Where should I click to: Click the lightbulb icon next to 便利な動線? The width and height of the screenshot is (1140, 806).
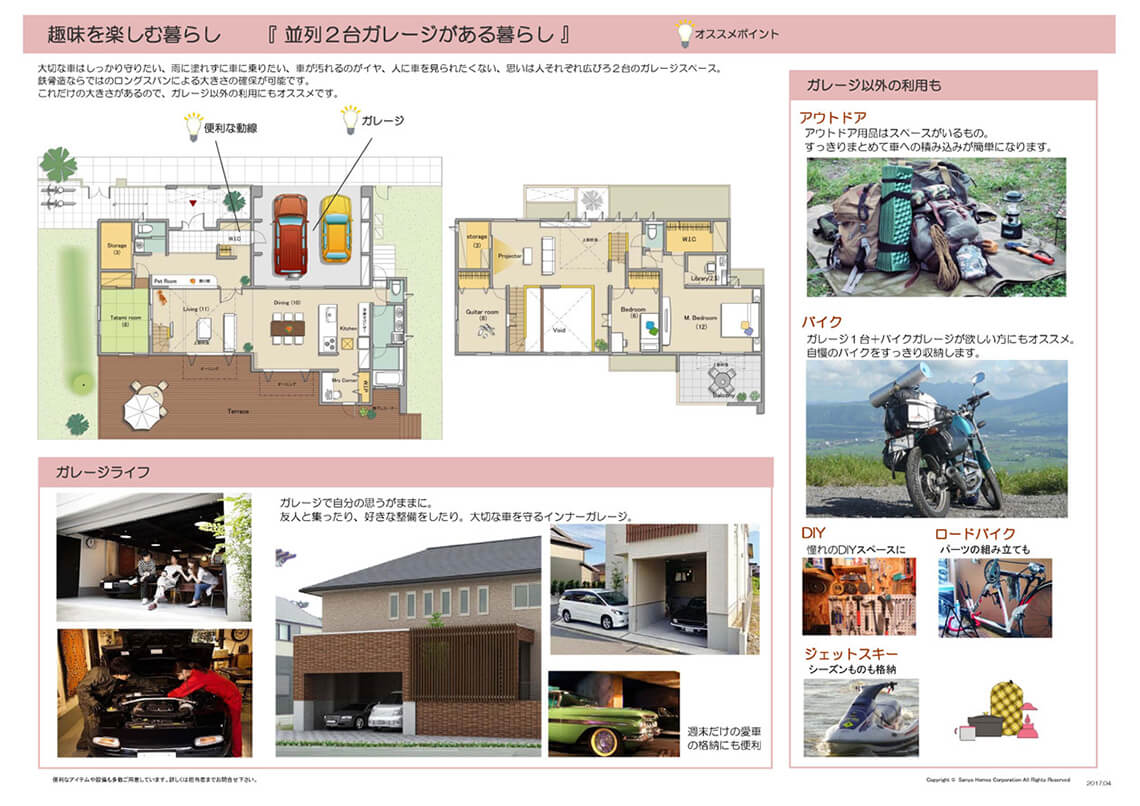[191, 126]
